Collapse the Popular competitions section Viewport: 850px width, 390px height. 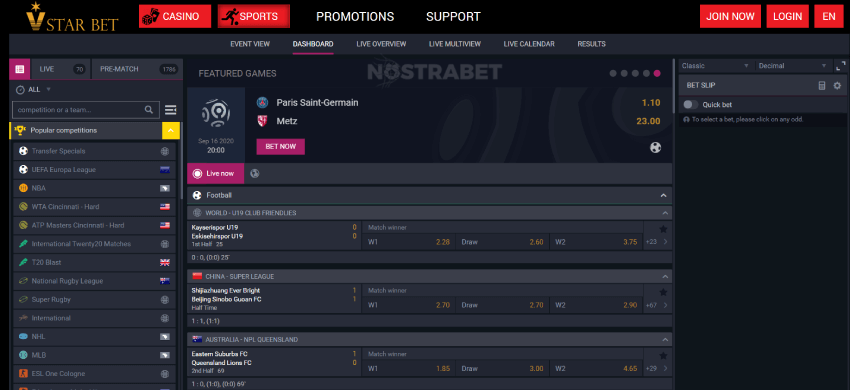pyautogui.click(x=171, y=131)
